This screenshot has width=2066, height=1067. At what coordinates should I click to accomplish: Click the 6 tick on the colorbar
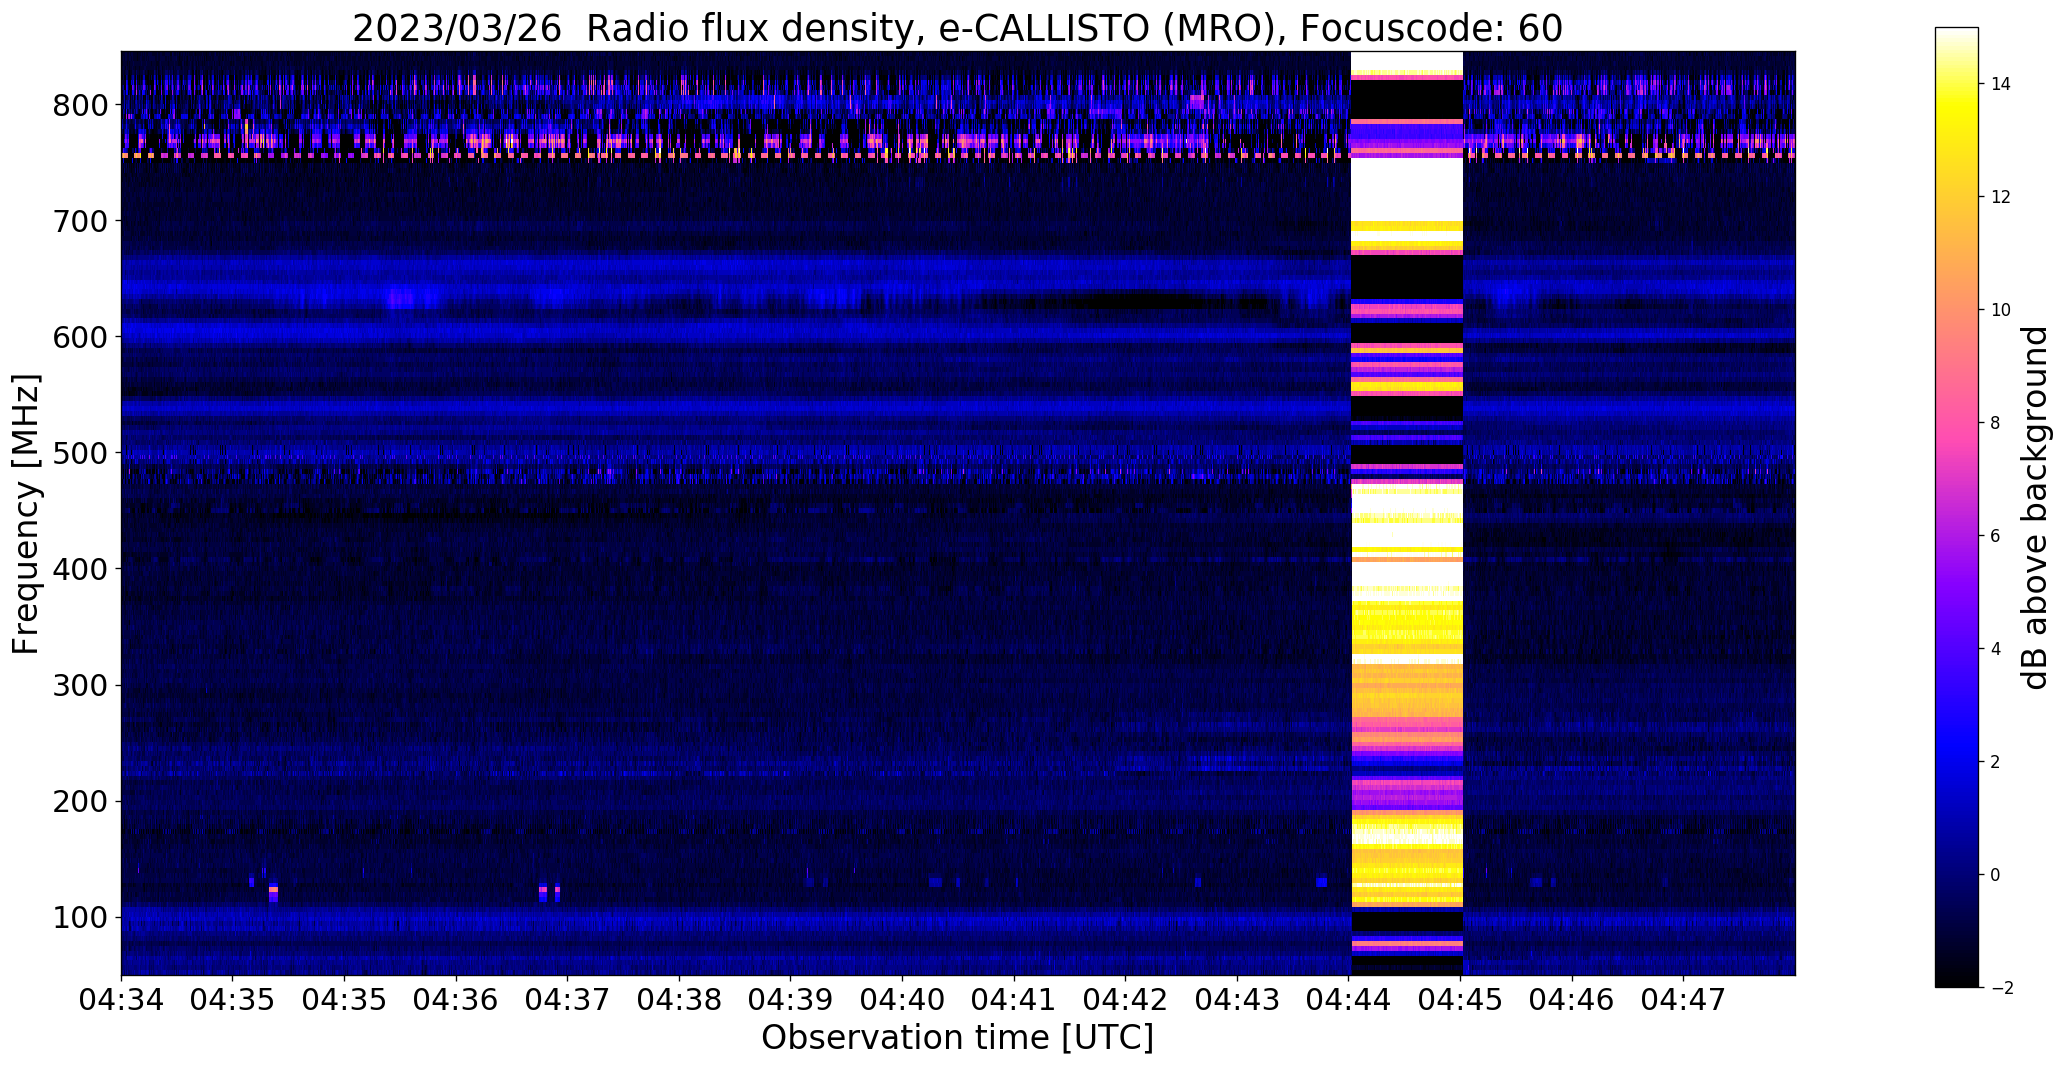coord(1995,536)
